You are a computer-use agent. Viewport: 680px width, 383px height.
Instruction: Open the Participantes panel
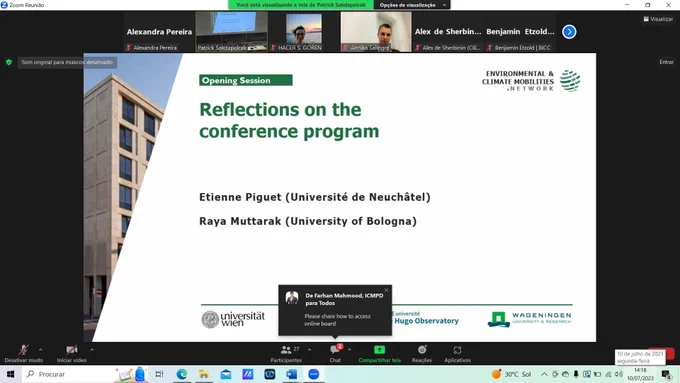(286, 354)
